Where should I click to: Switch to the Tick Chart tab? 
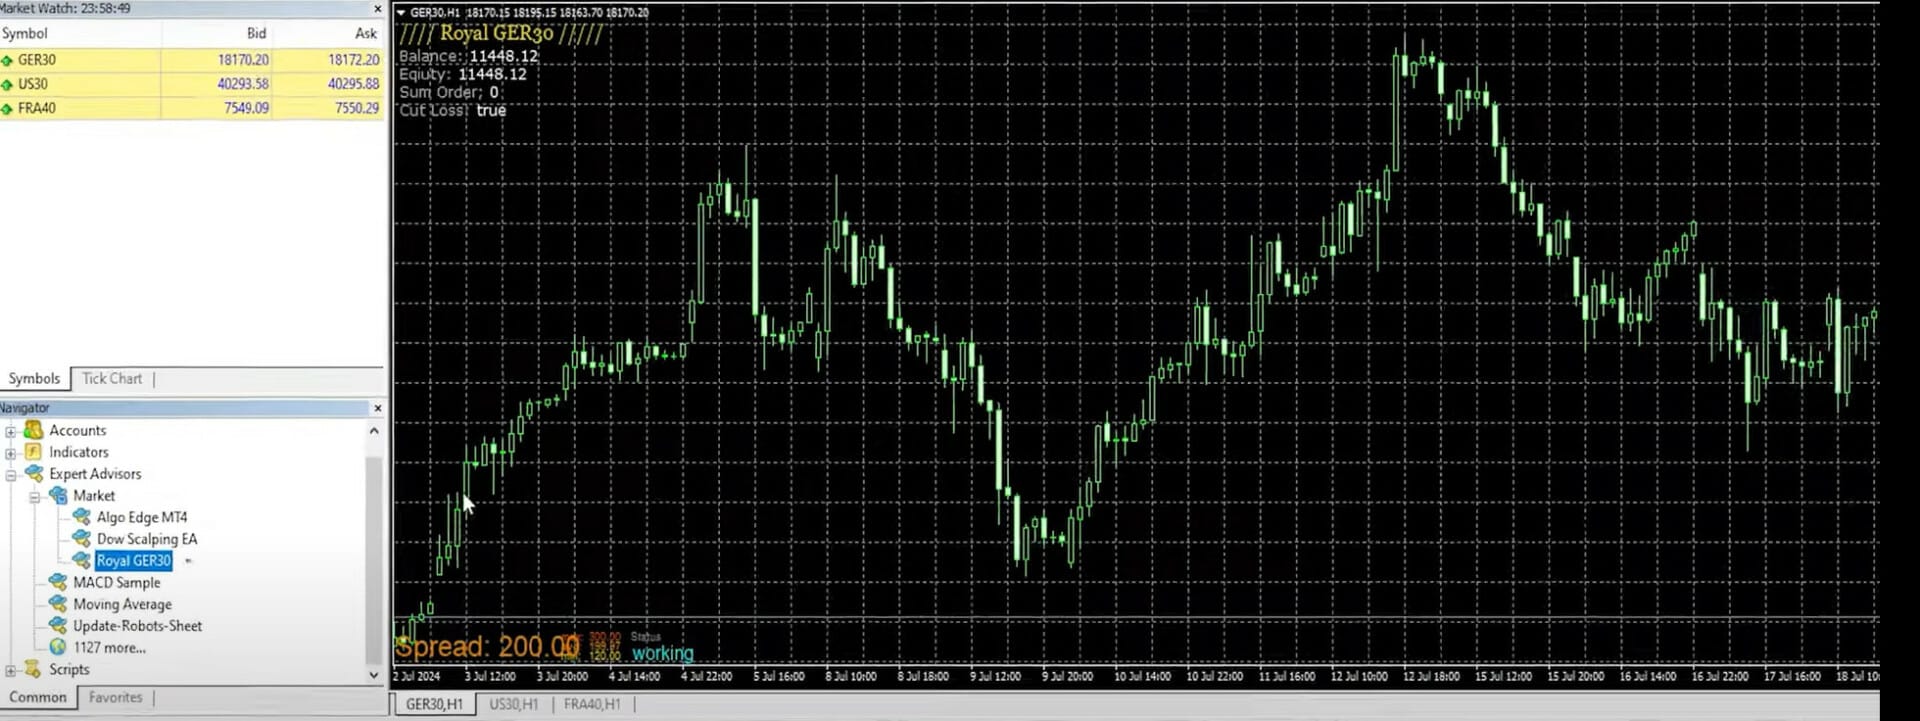(x=112, y=379)
